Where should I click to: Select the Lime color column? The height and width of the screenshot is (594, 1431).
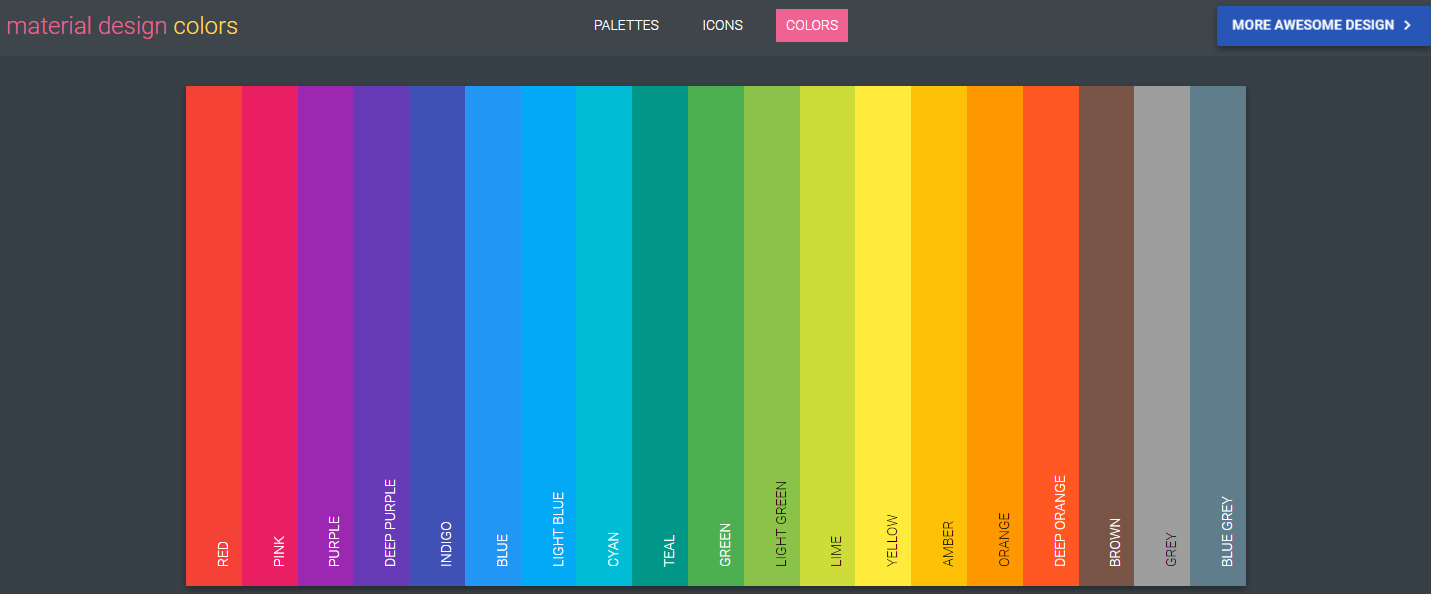[x=828, y=336]
